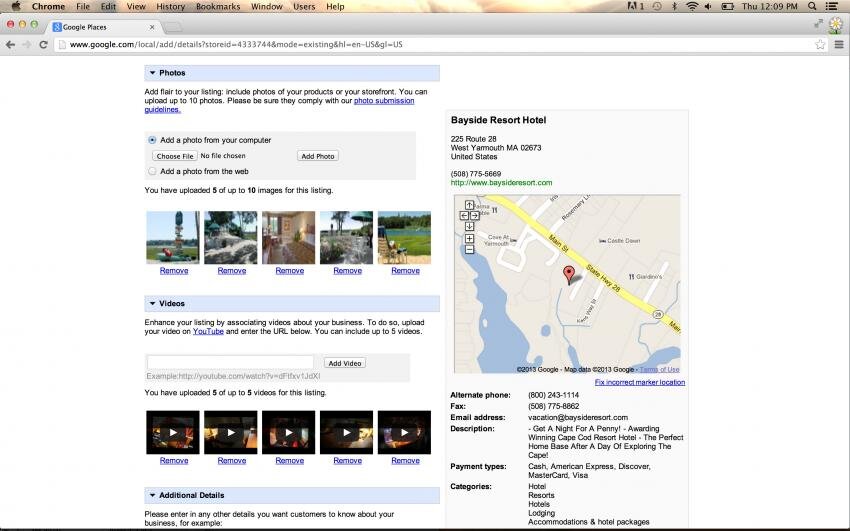The image size is (850, 531).
Task: Open the Window menu
Action: coord(267,7)
